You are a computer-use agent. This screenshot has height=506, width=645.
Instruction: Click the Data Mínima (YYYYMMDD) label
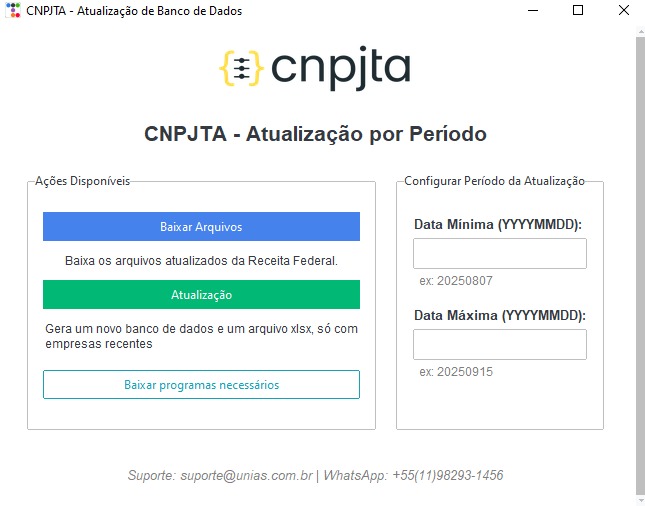coord(498,225)
